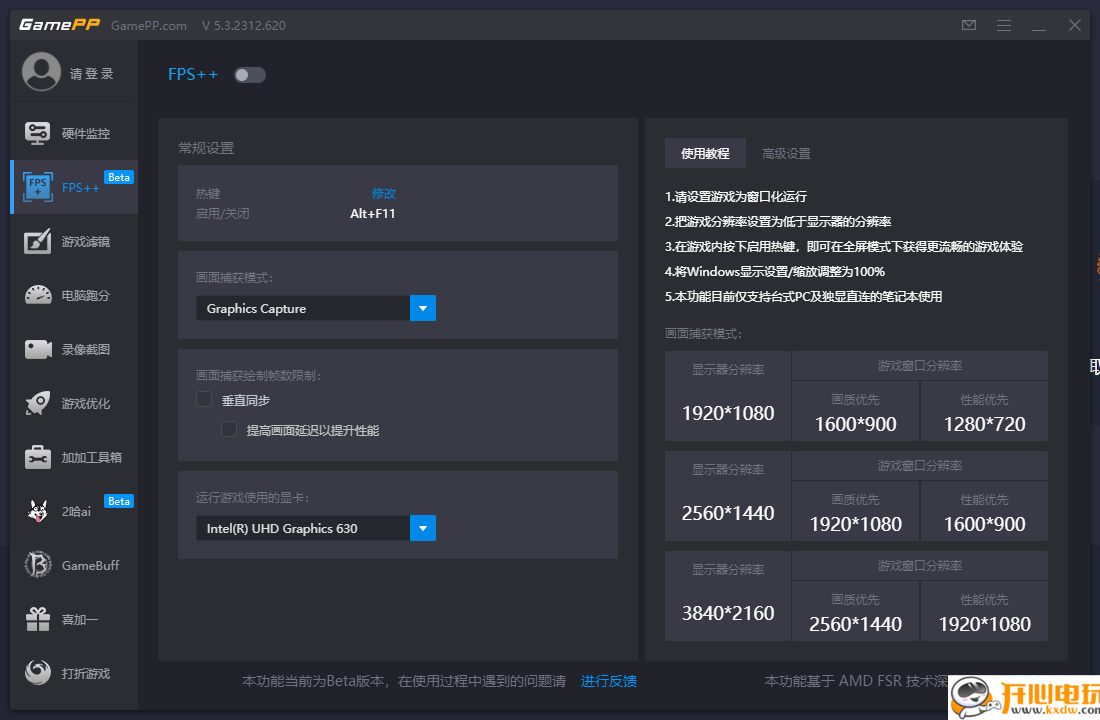The width and height of the screenshot is (1100, 720).
Task: Open 游戏滤镜 game filter icon
Action: click(x=38, y=241)
